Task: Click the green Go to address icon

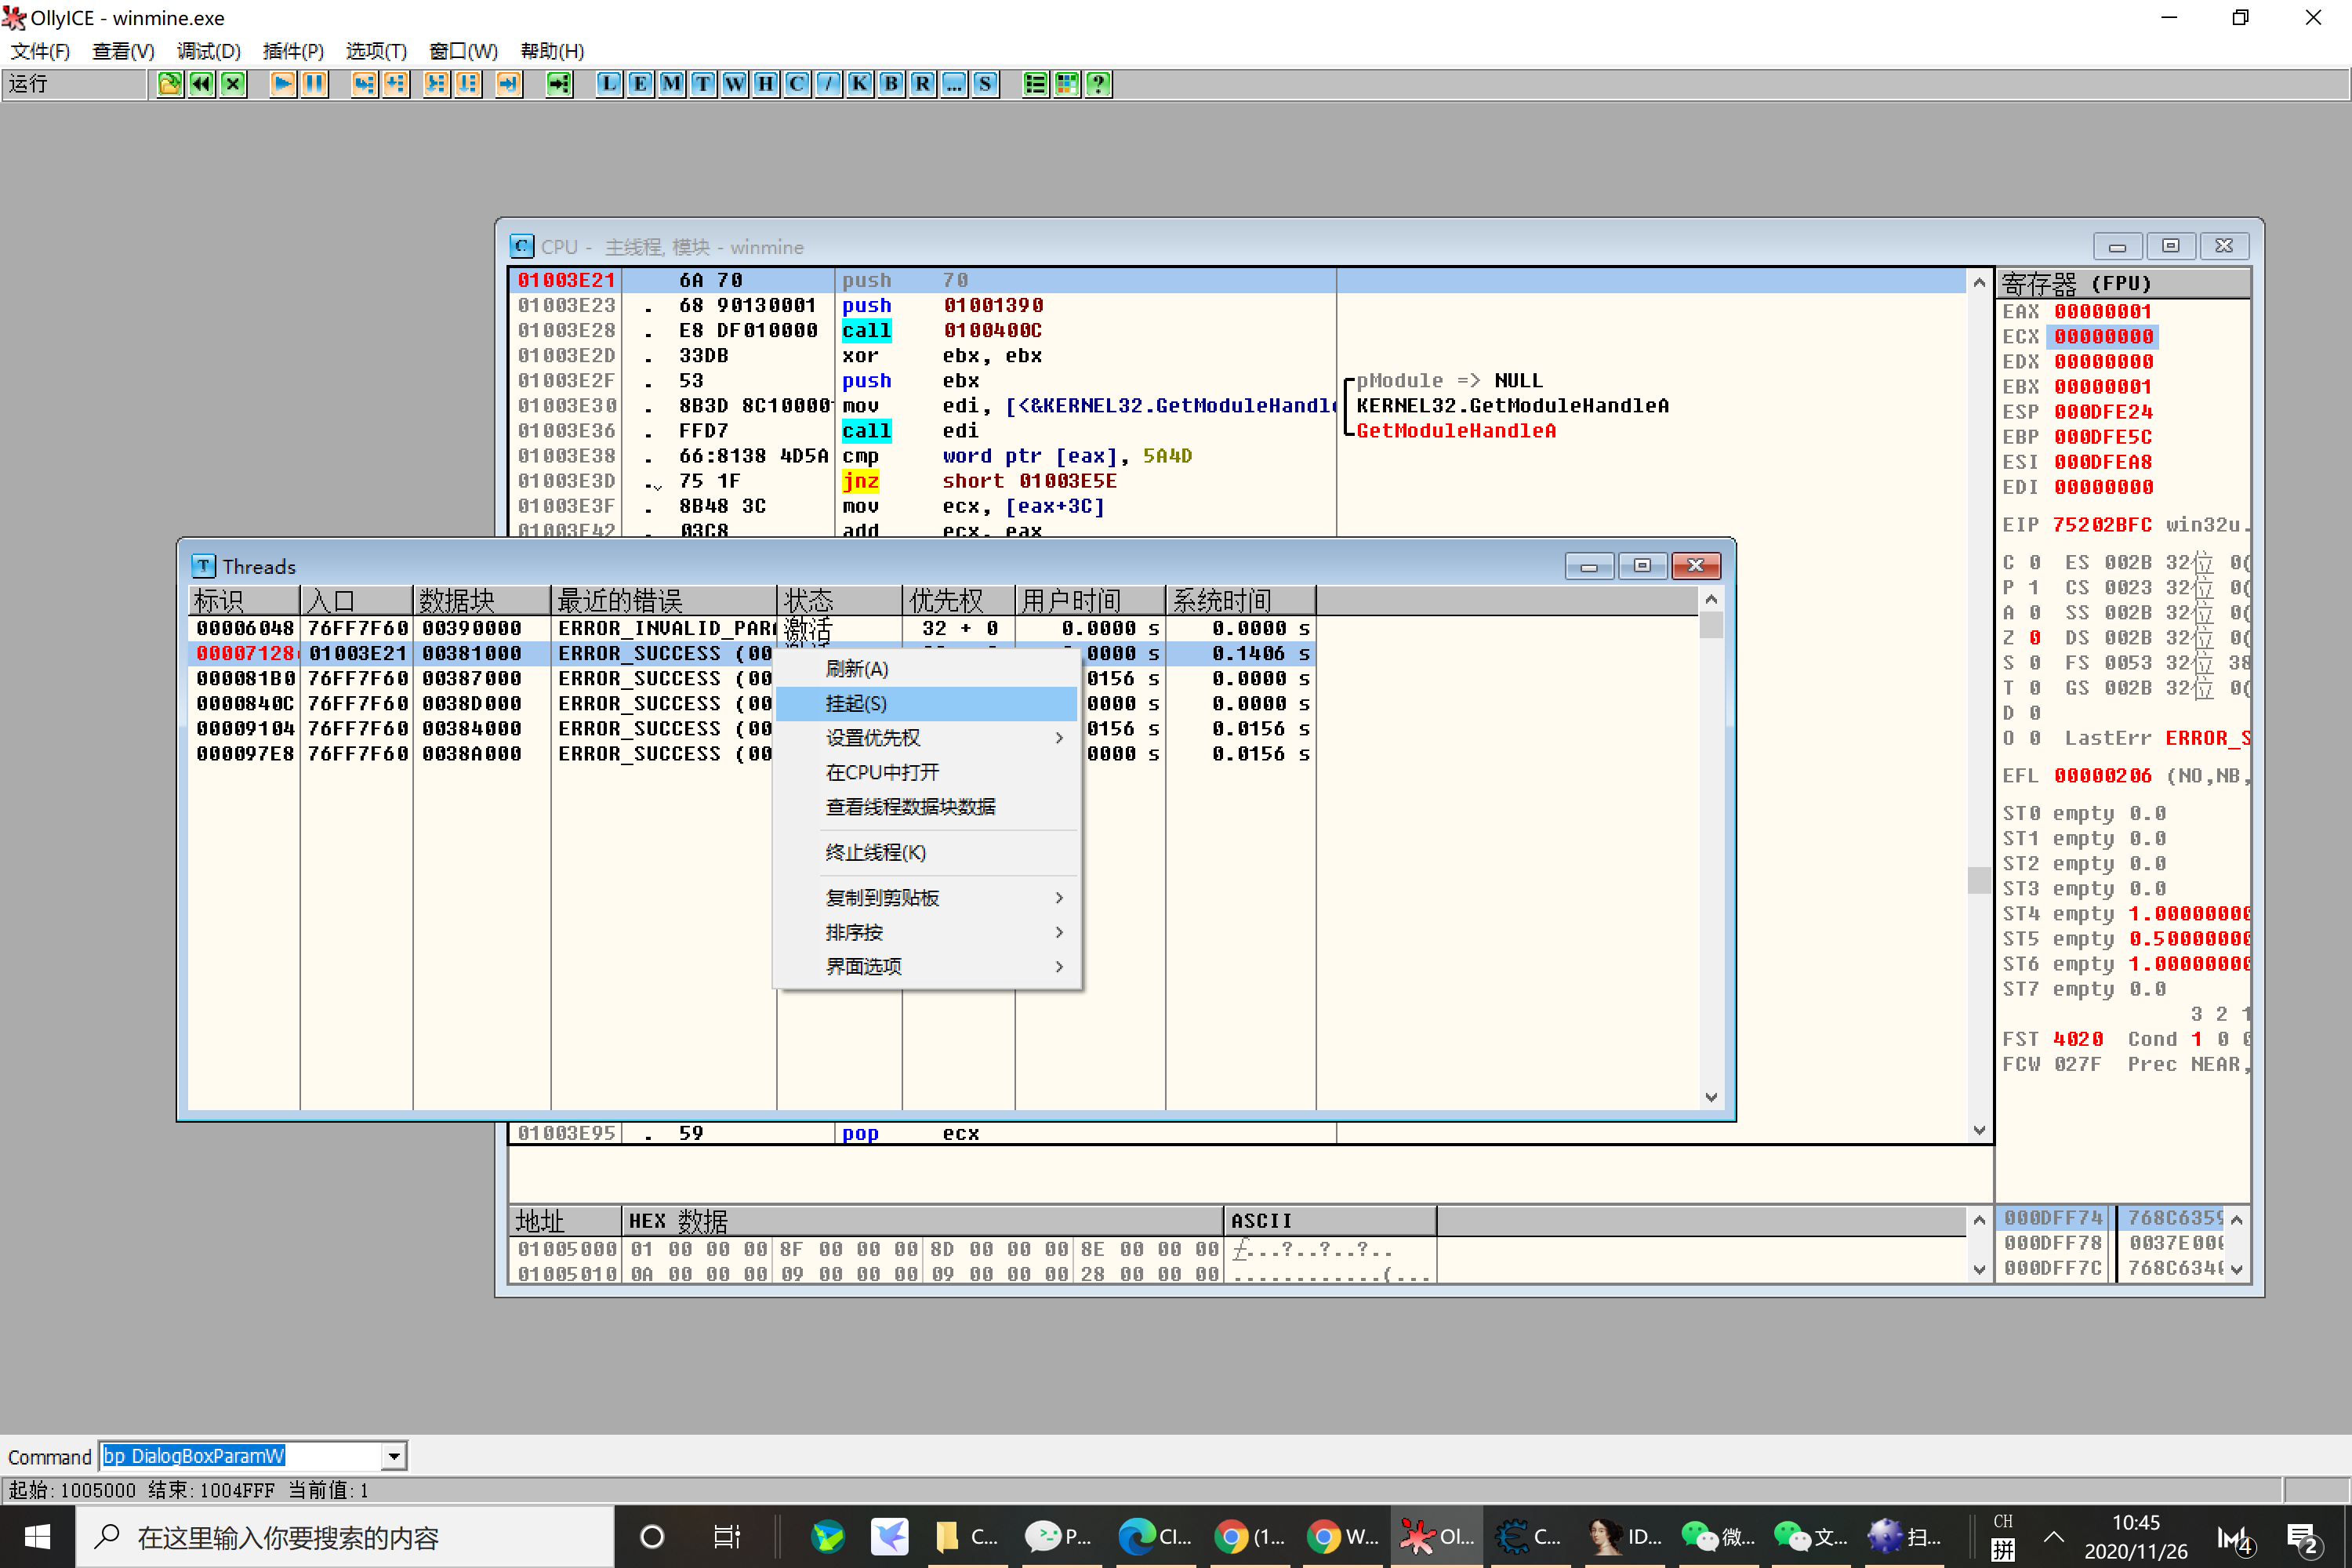Action: pyautogui.click(x=559, y=84)
